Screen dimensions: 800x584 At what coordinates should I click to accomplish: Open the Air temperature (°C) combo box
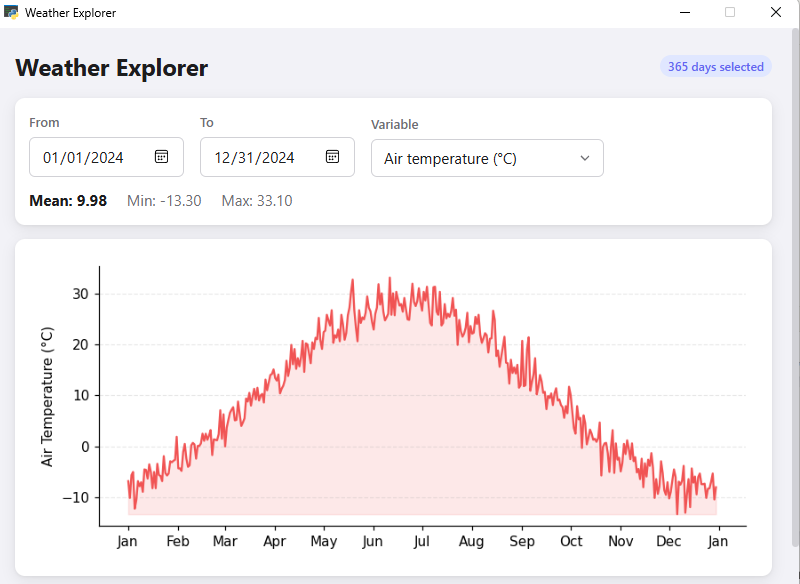[x=487, y=158]
